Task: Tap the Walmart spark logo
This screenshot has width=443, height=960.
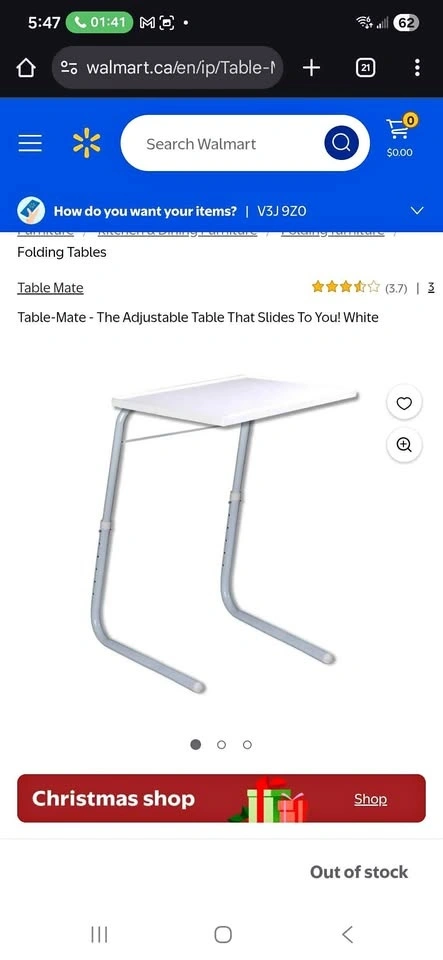Action: [86, 143]
